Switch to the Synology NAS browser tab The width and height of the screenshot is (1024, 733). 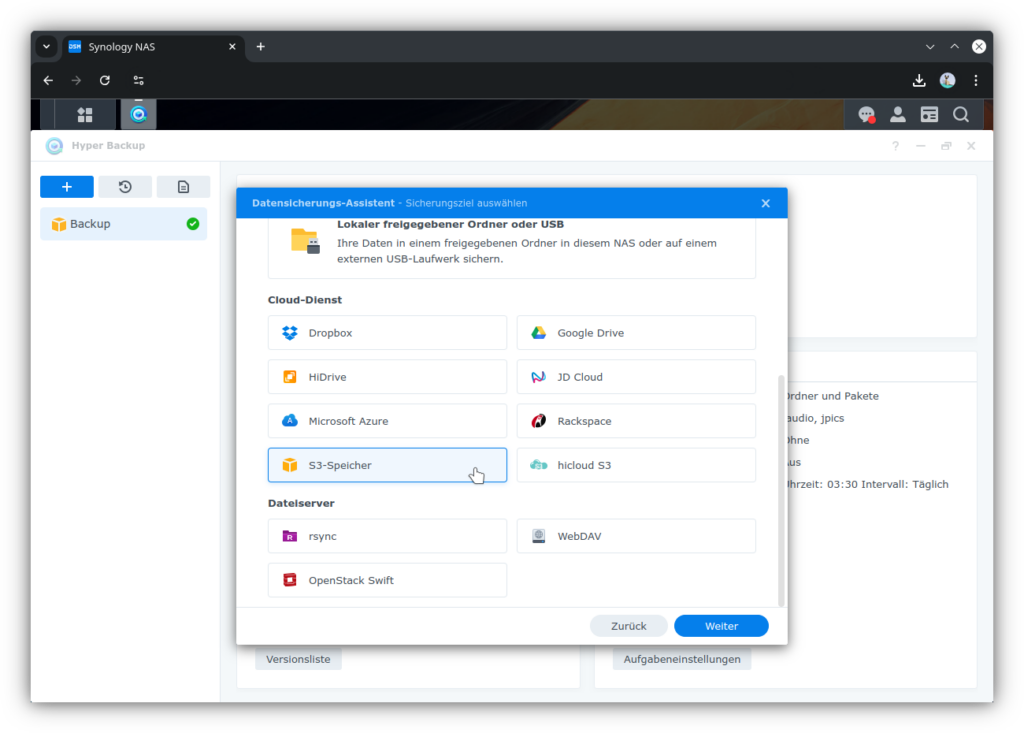tap(150, 47)
